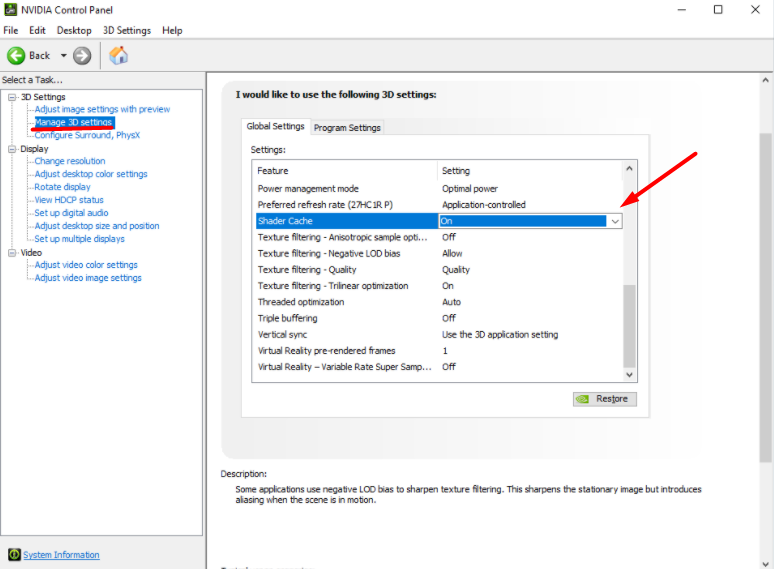774x569 pixels.
Task: Select Manage 3D settings in the tree
Action: pos(74,122)
